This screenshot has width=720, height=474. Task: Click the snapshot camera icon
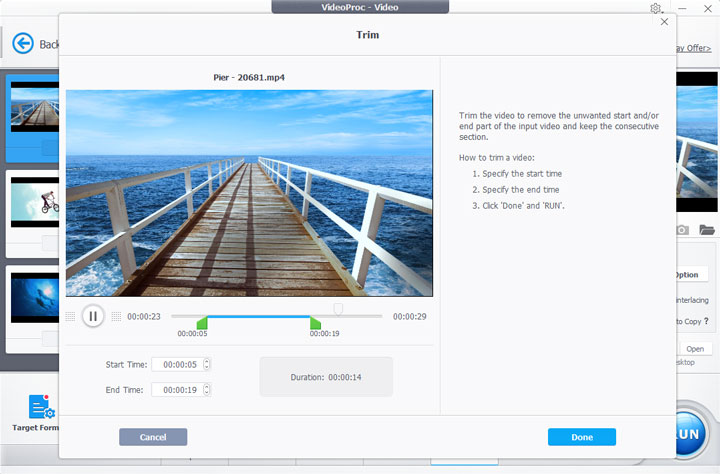tap(682, 230)
